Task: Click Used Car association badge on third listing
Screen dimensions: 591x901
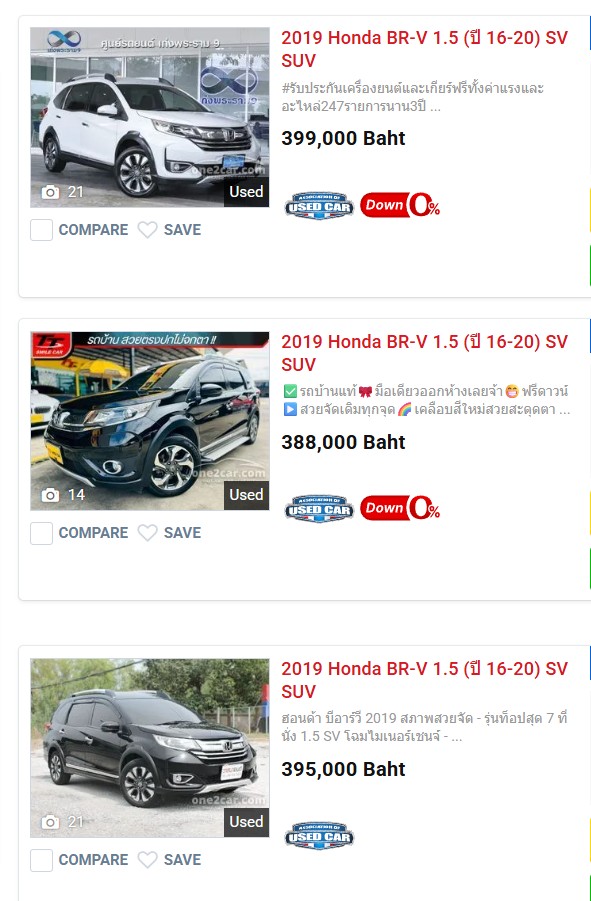Action: coord(319,835)
